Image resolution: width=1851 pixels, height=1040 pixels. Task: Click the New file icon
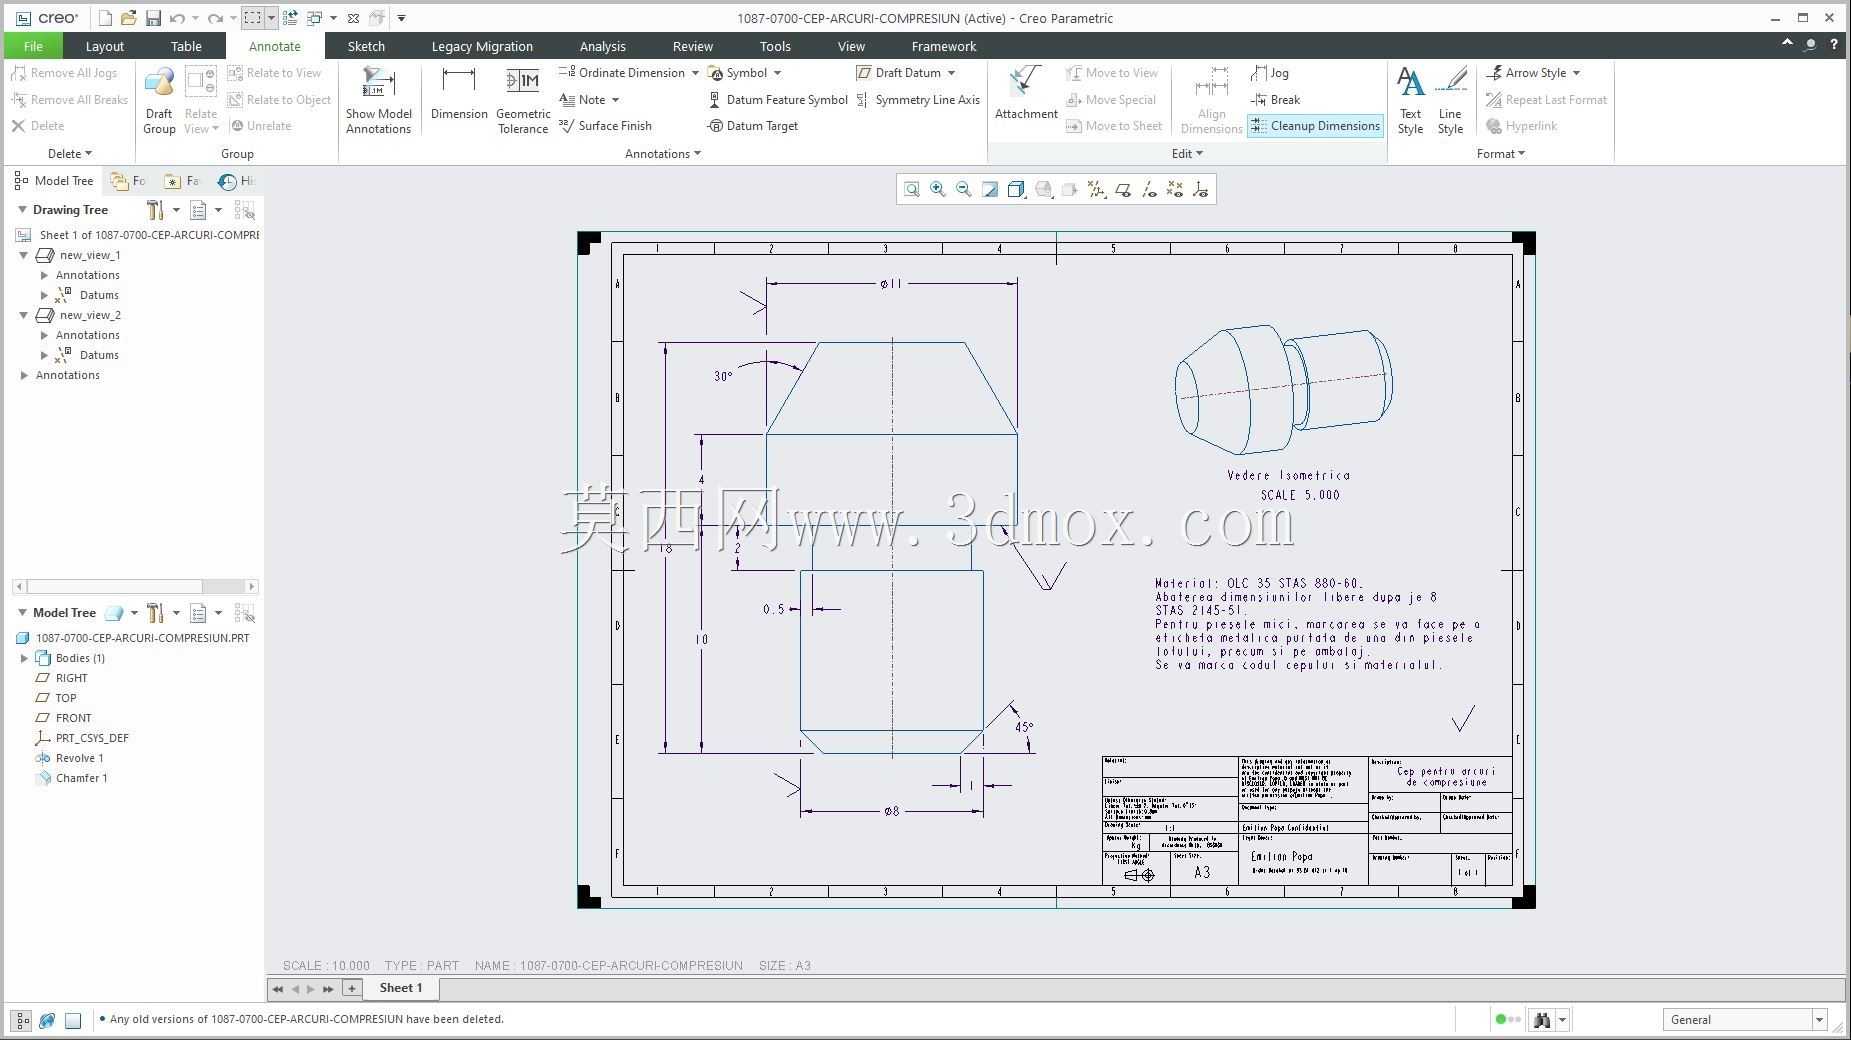coord(105,18)
